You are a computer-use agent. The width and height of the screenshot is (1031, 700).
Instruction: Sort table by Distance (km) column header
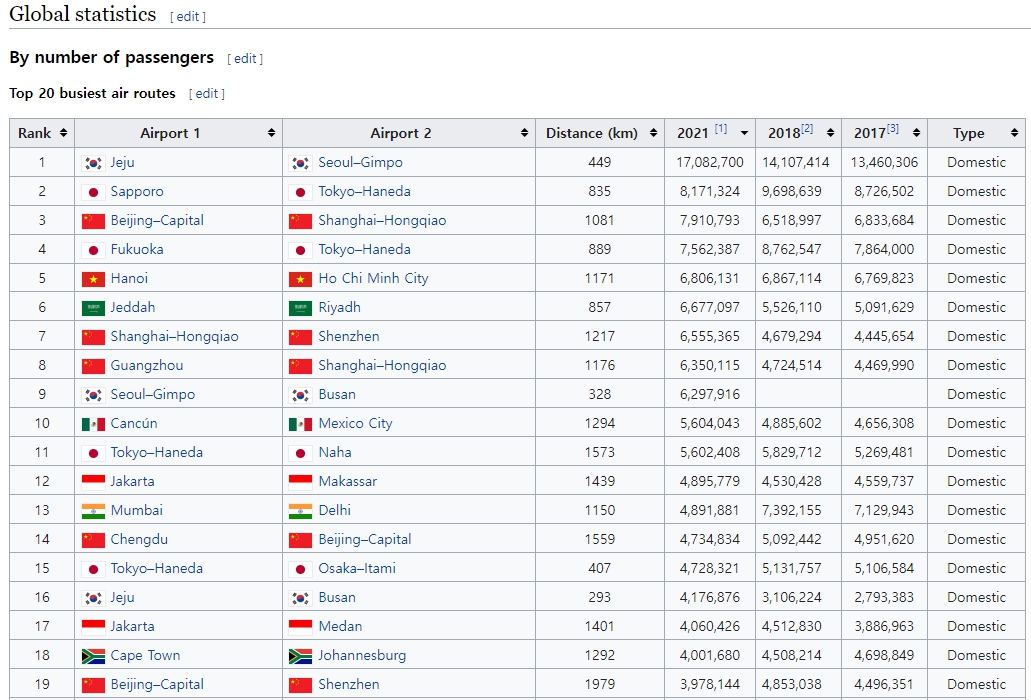click(600, 133)
